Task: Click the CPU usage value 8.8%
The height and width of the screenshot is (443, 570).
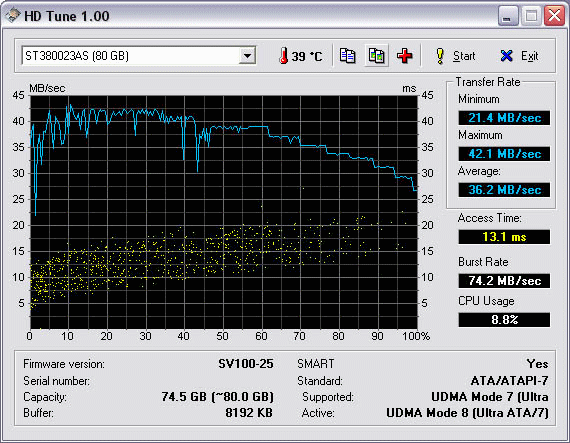Action: 504,320
